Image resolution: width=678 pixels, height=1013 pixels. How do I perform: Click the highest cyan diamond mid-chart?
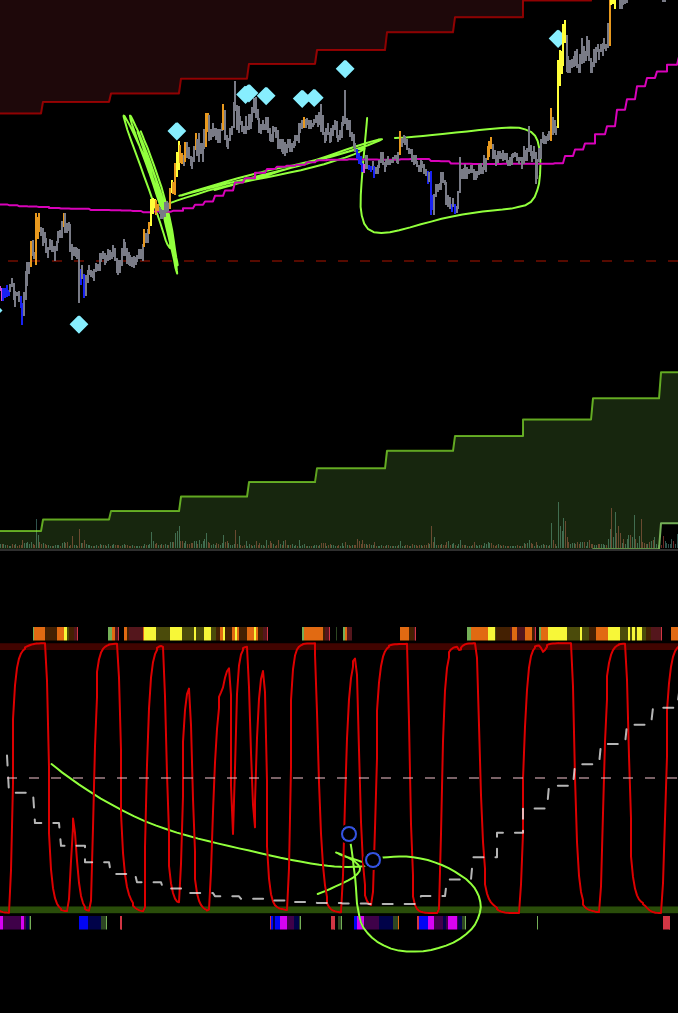pyautogui.click(x=345, y=69)
